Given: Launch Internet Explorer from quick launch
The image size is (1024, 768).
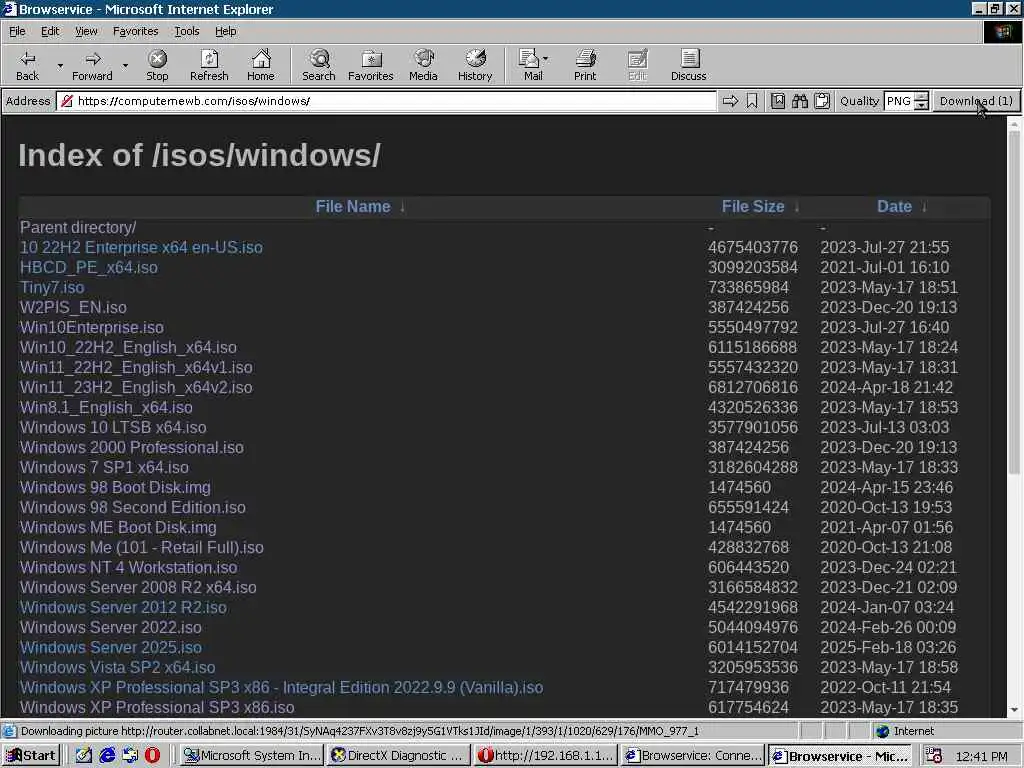Looking at the screenshot, I should tap(107, 756).
